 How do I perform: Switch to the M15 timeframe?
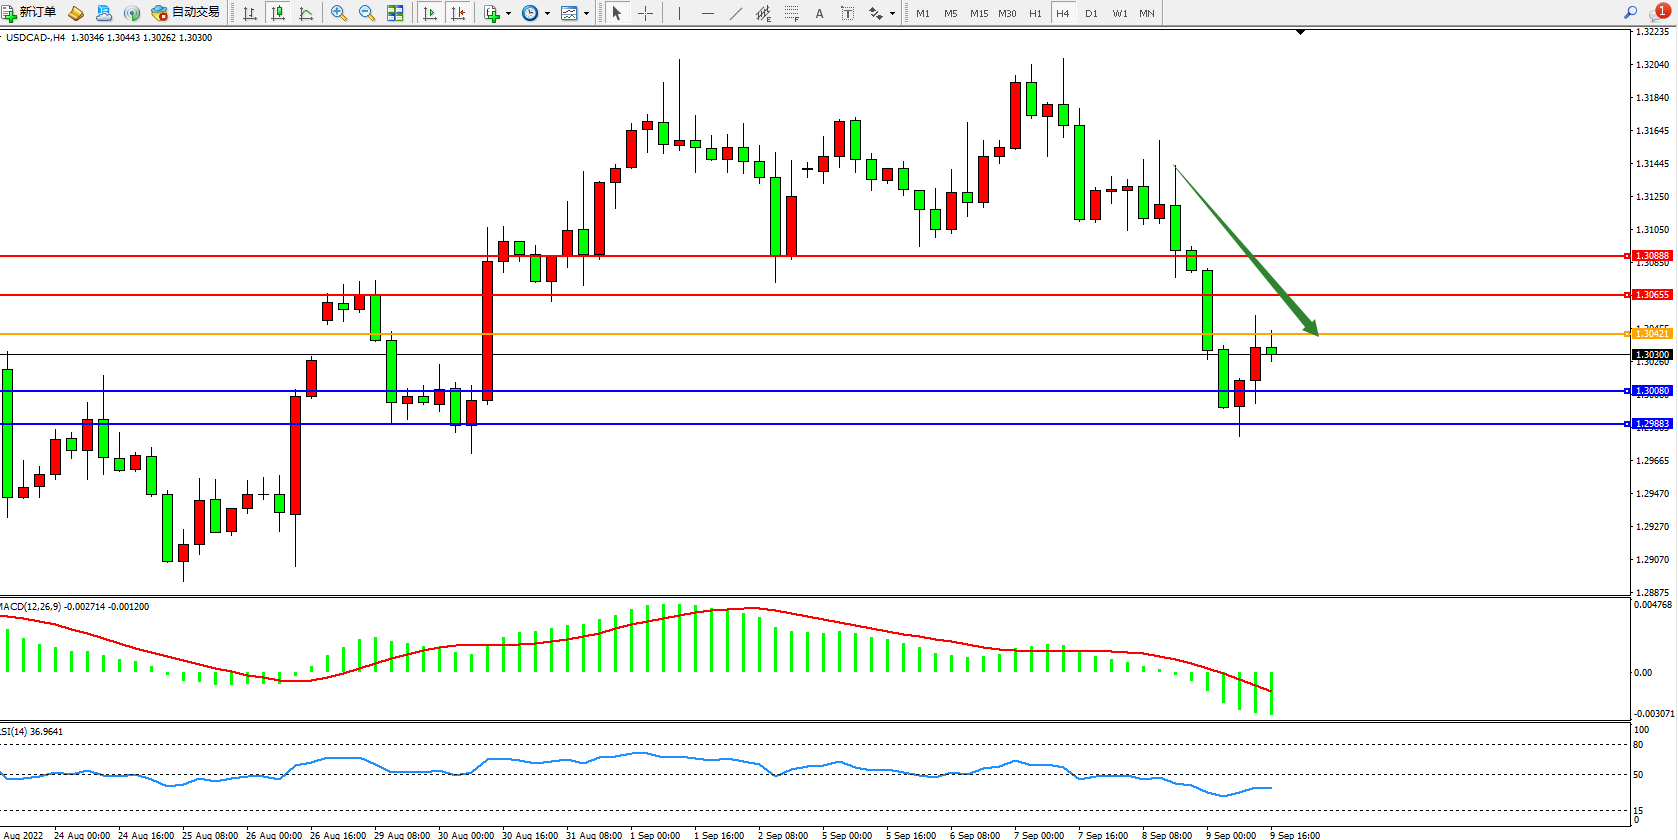(978, 13)
